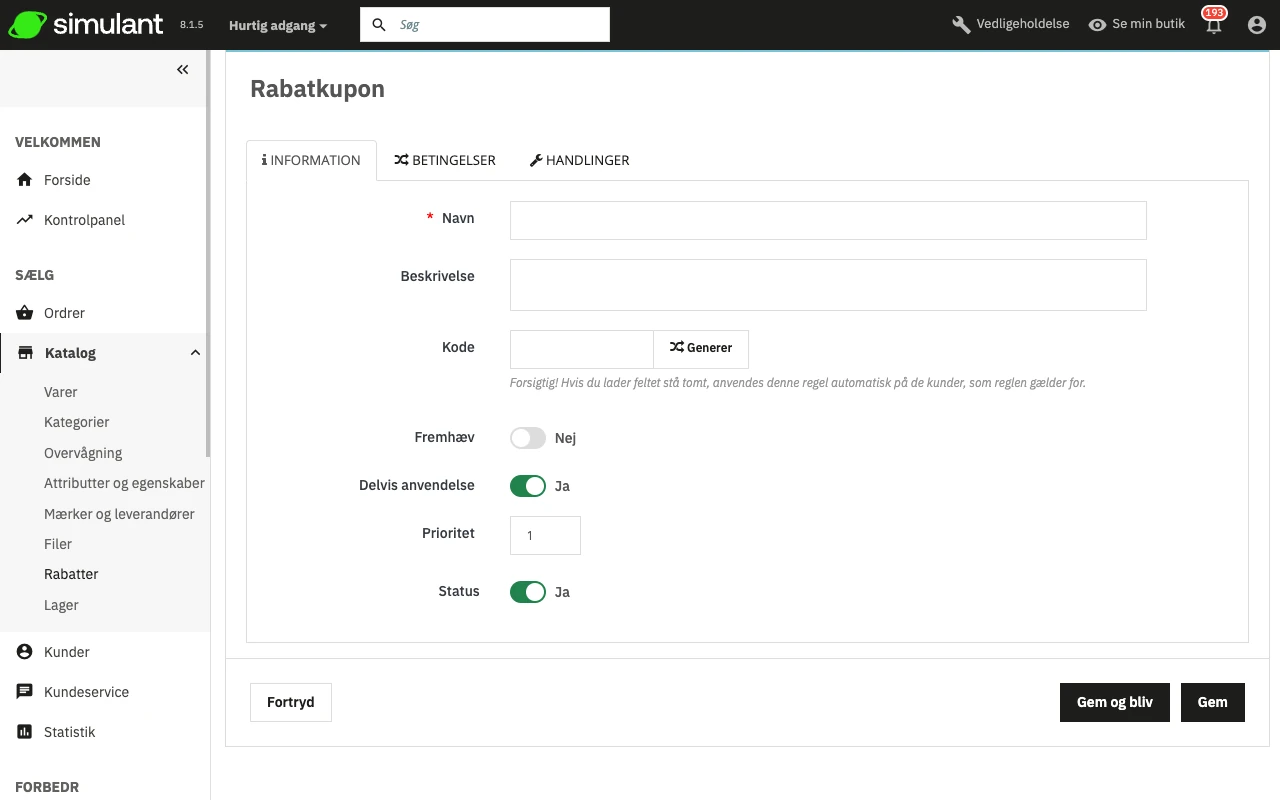Collapse the Katalog menu section
This screenshot has height=800, width=1280.
coord(195,353)
